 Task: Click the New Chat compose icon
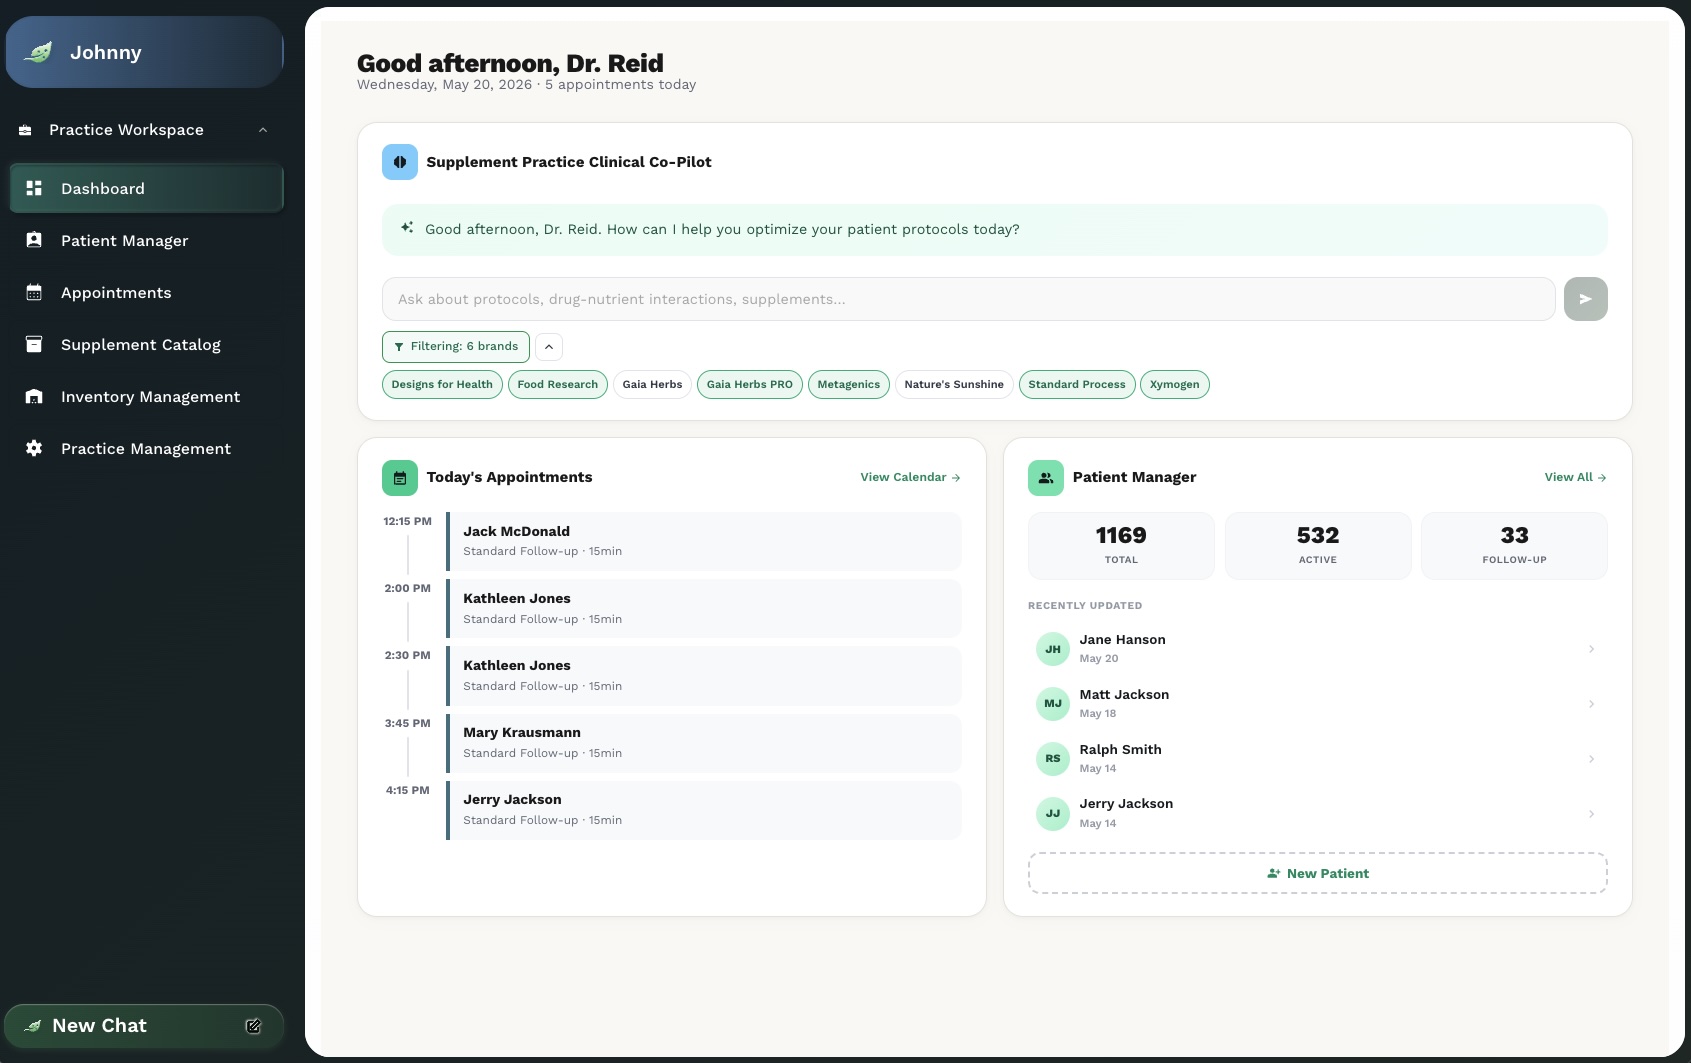pos(253,1026)
